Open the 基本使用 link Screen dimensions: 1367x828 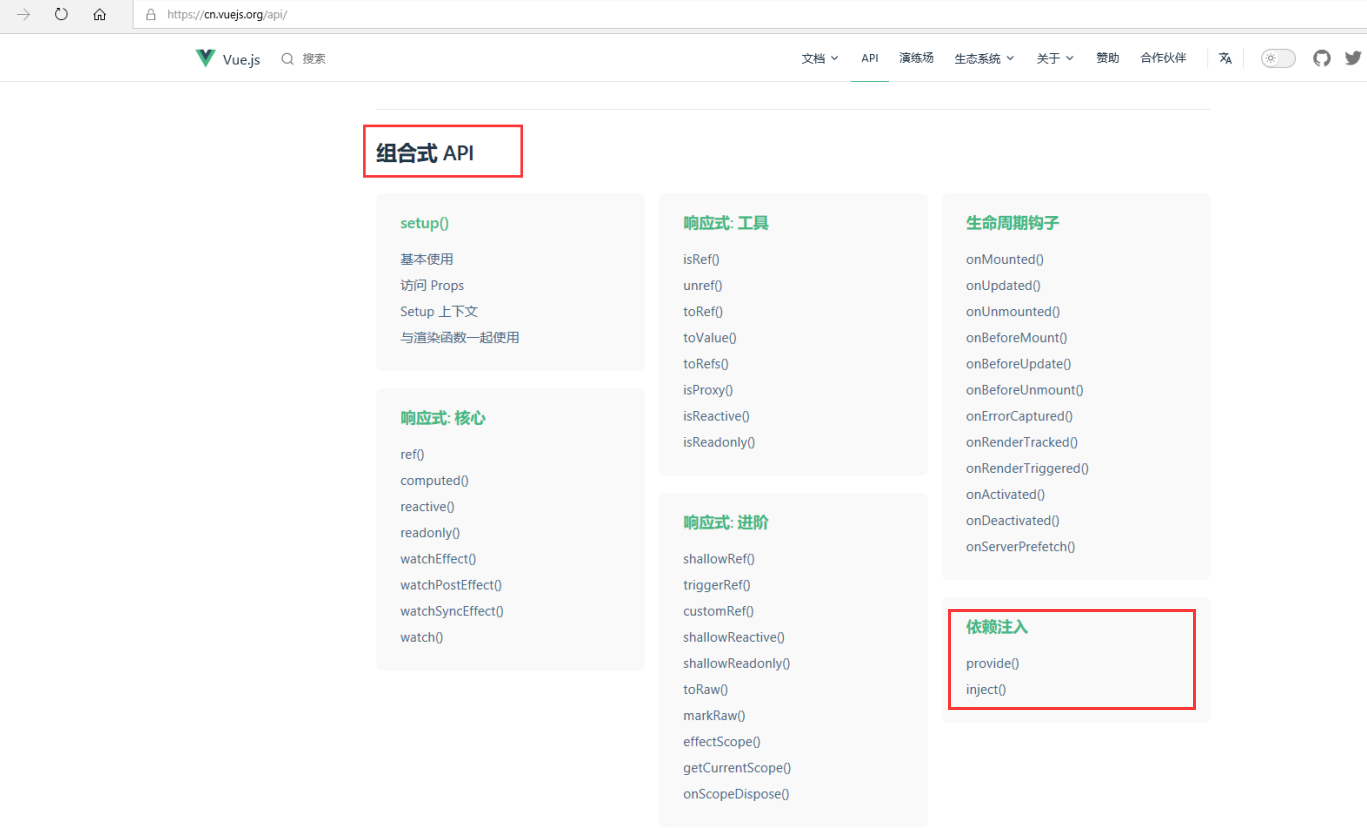click(x=427, y=259)
